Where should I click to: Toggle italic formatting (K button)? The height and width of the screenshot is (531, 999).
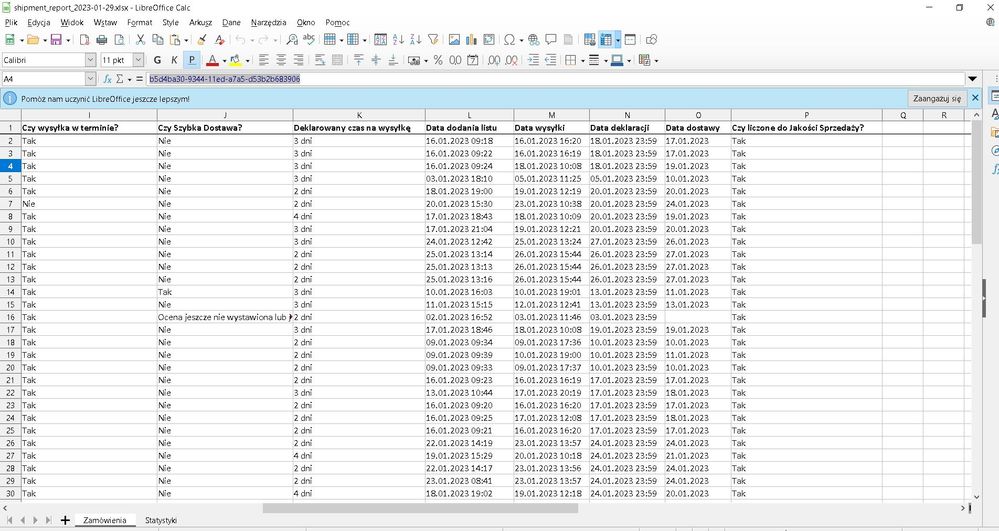[x=174, y=60]
